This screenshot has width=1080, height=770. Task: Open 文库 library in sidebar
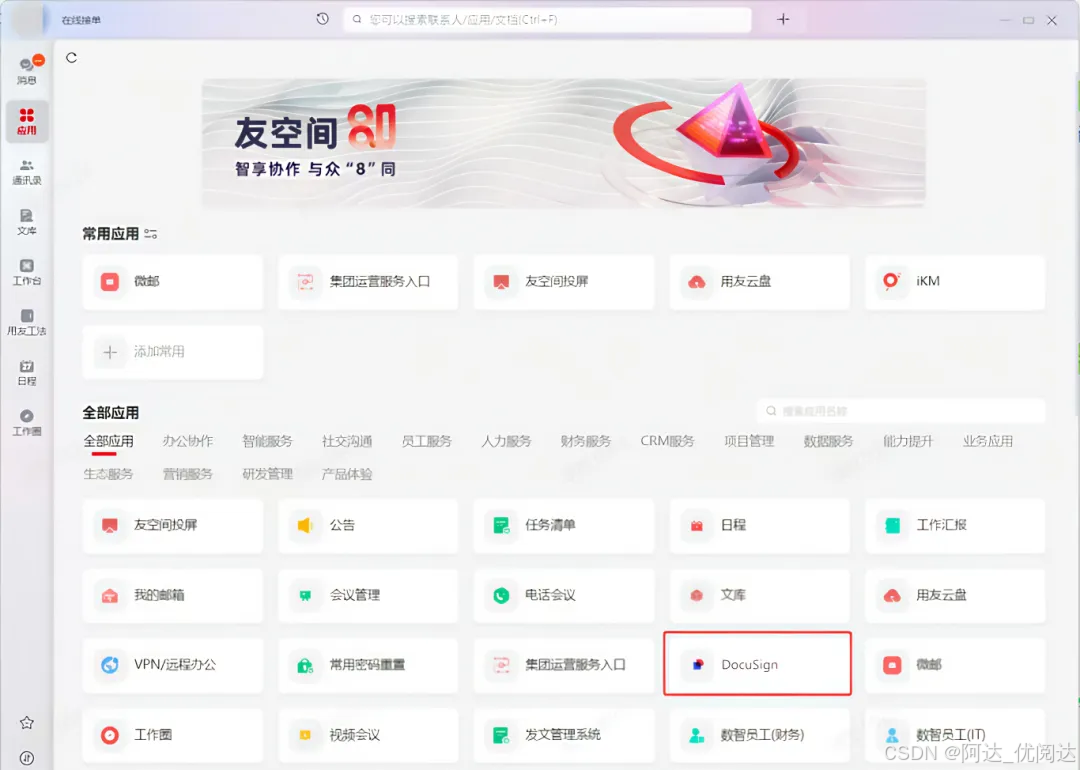[27, 222]
